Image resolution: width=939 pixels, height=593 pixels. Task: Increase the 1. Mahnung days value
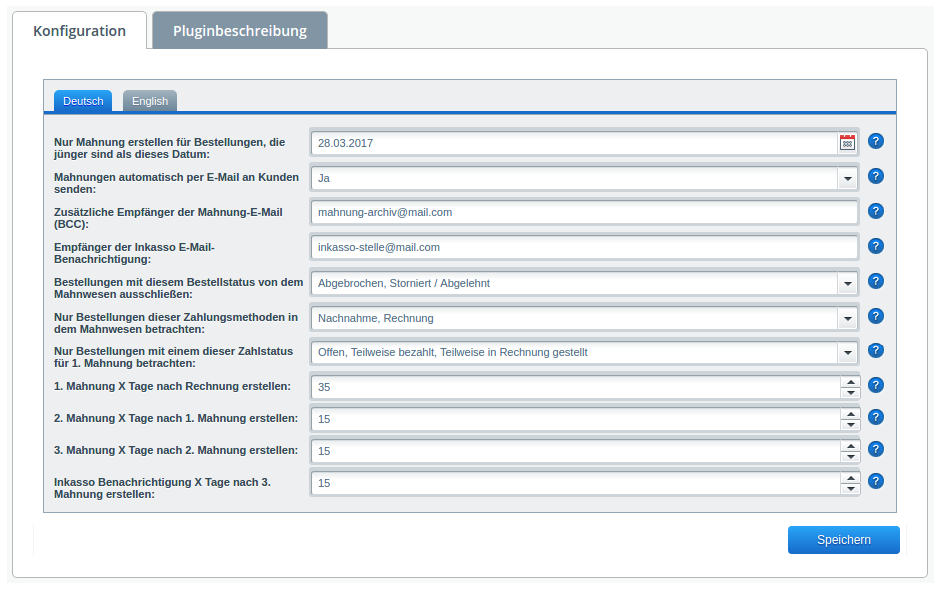pyautogui.click(x=850, y=382)
